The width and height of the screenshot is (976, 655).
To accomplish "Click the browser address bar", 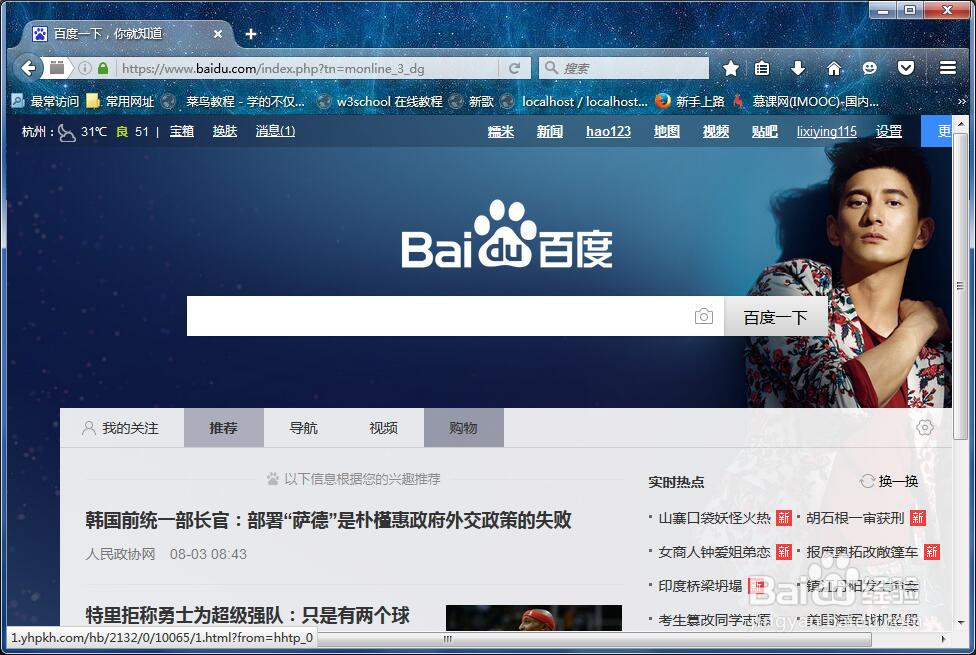I will pos(308,68).
